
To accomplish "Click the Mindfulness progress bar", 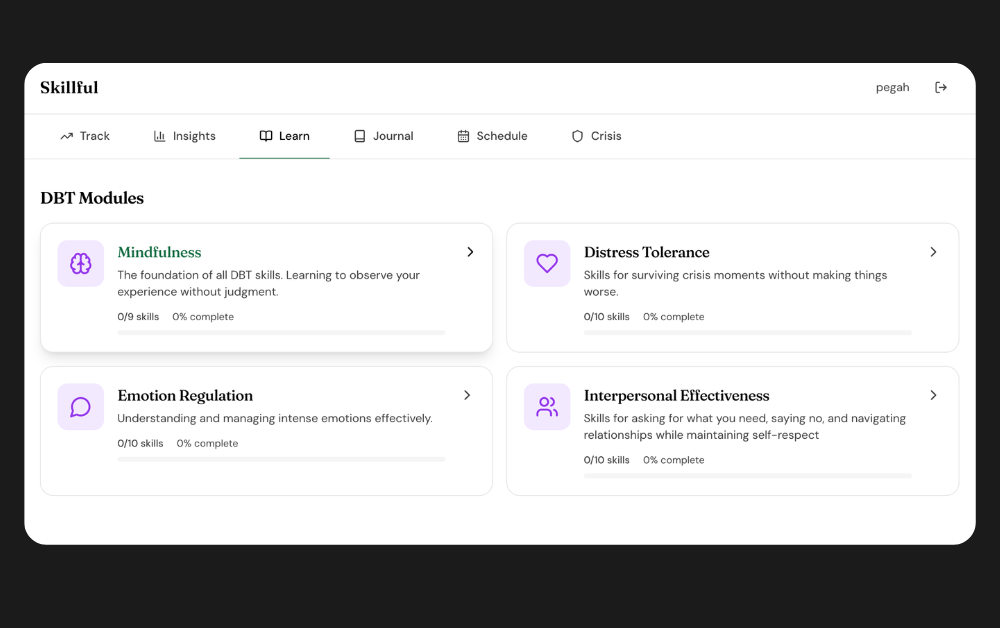I will (x=281, y=330).
